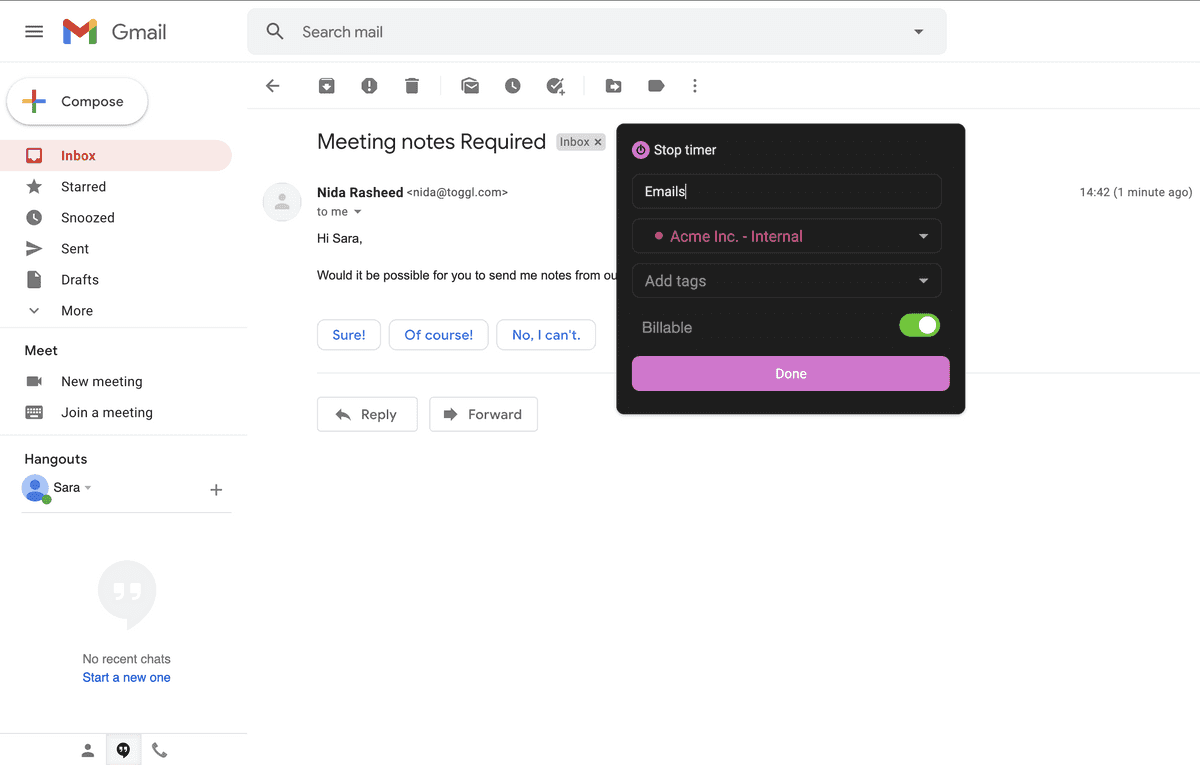Open search options with the dropdown arrow
This screenshot has width=1200, height=765.
[x=918, y=31]
